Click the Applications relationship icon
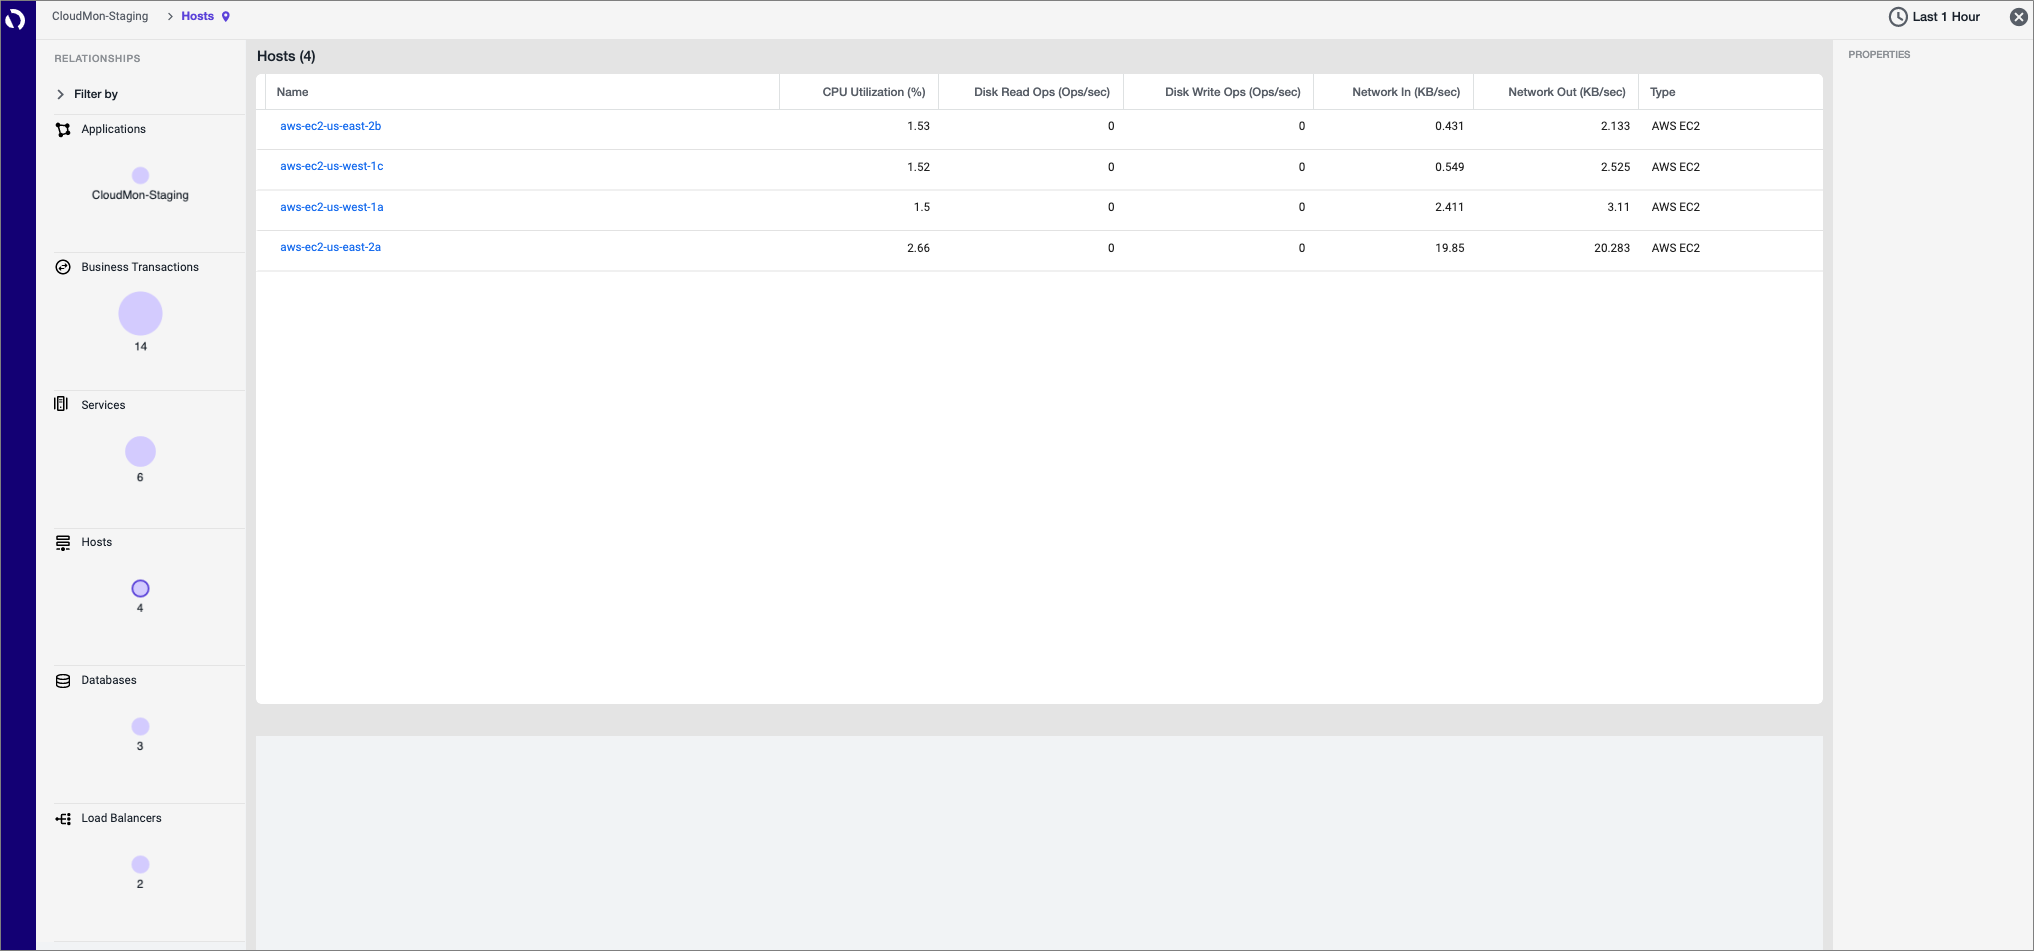 (63, 129)
